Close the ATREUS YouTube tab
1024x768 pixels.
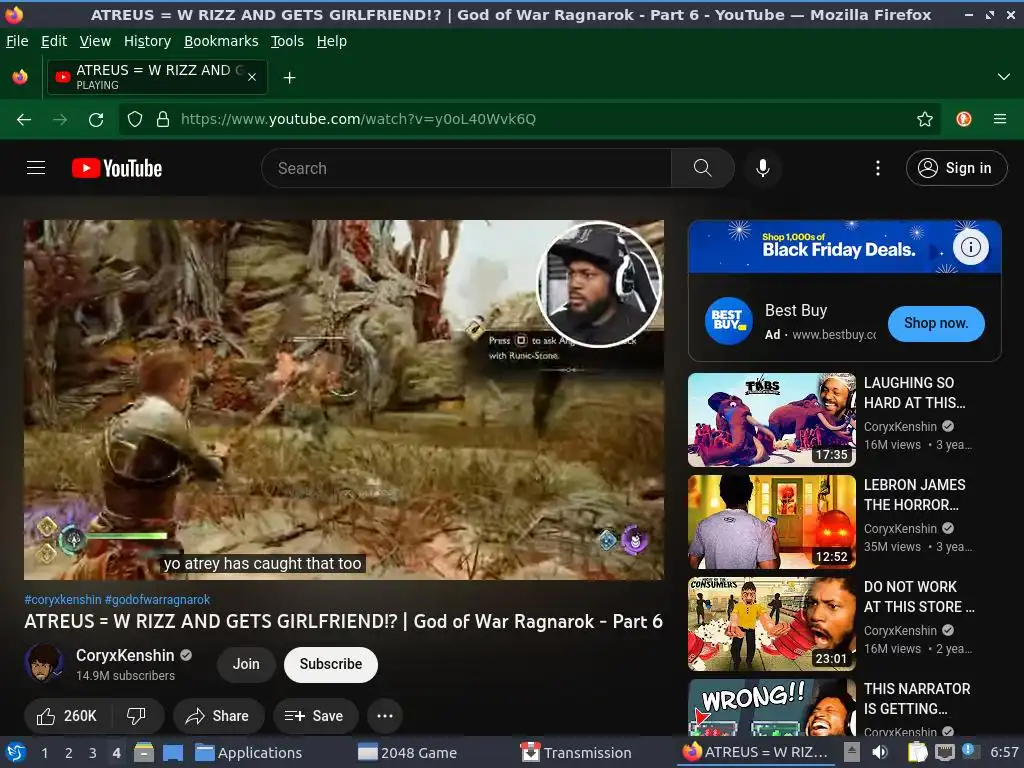(252, 77)
